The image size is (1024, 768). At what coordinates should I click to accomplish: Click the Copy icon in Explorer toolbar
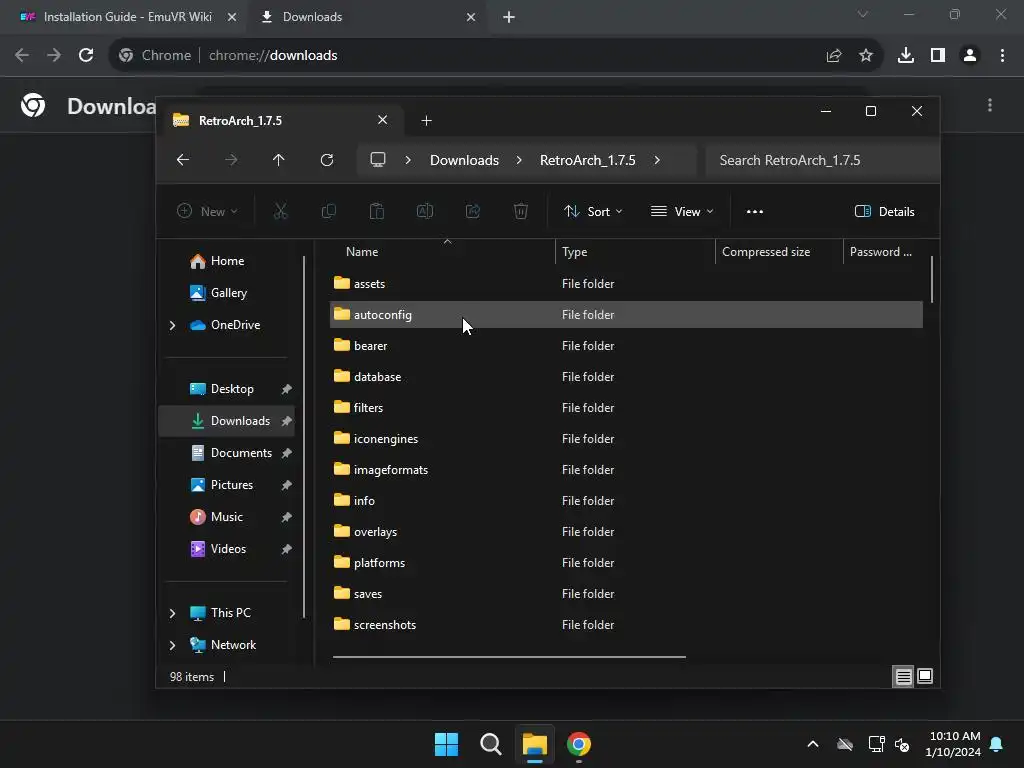[x=328, y=211]
